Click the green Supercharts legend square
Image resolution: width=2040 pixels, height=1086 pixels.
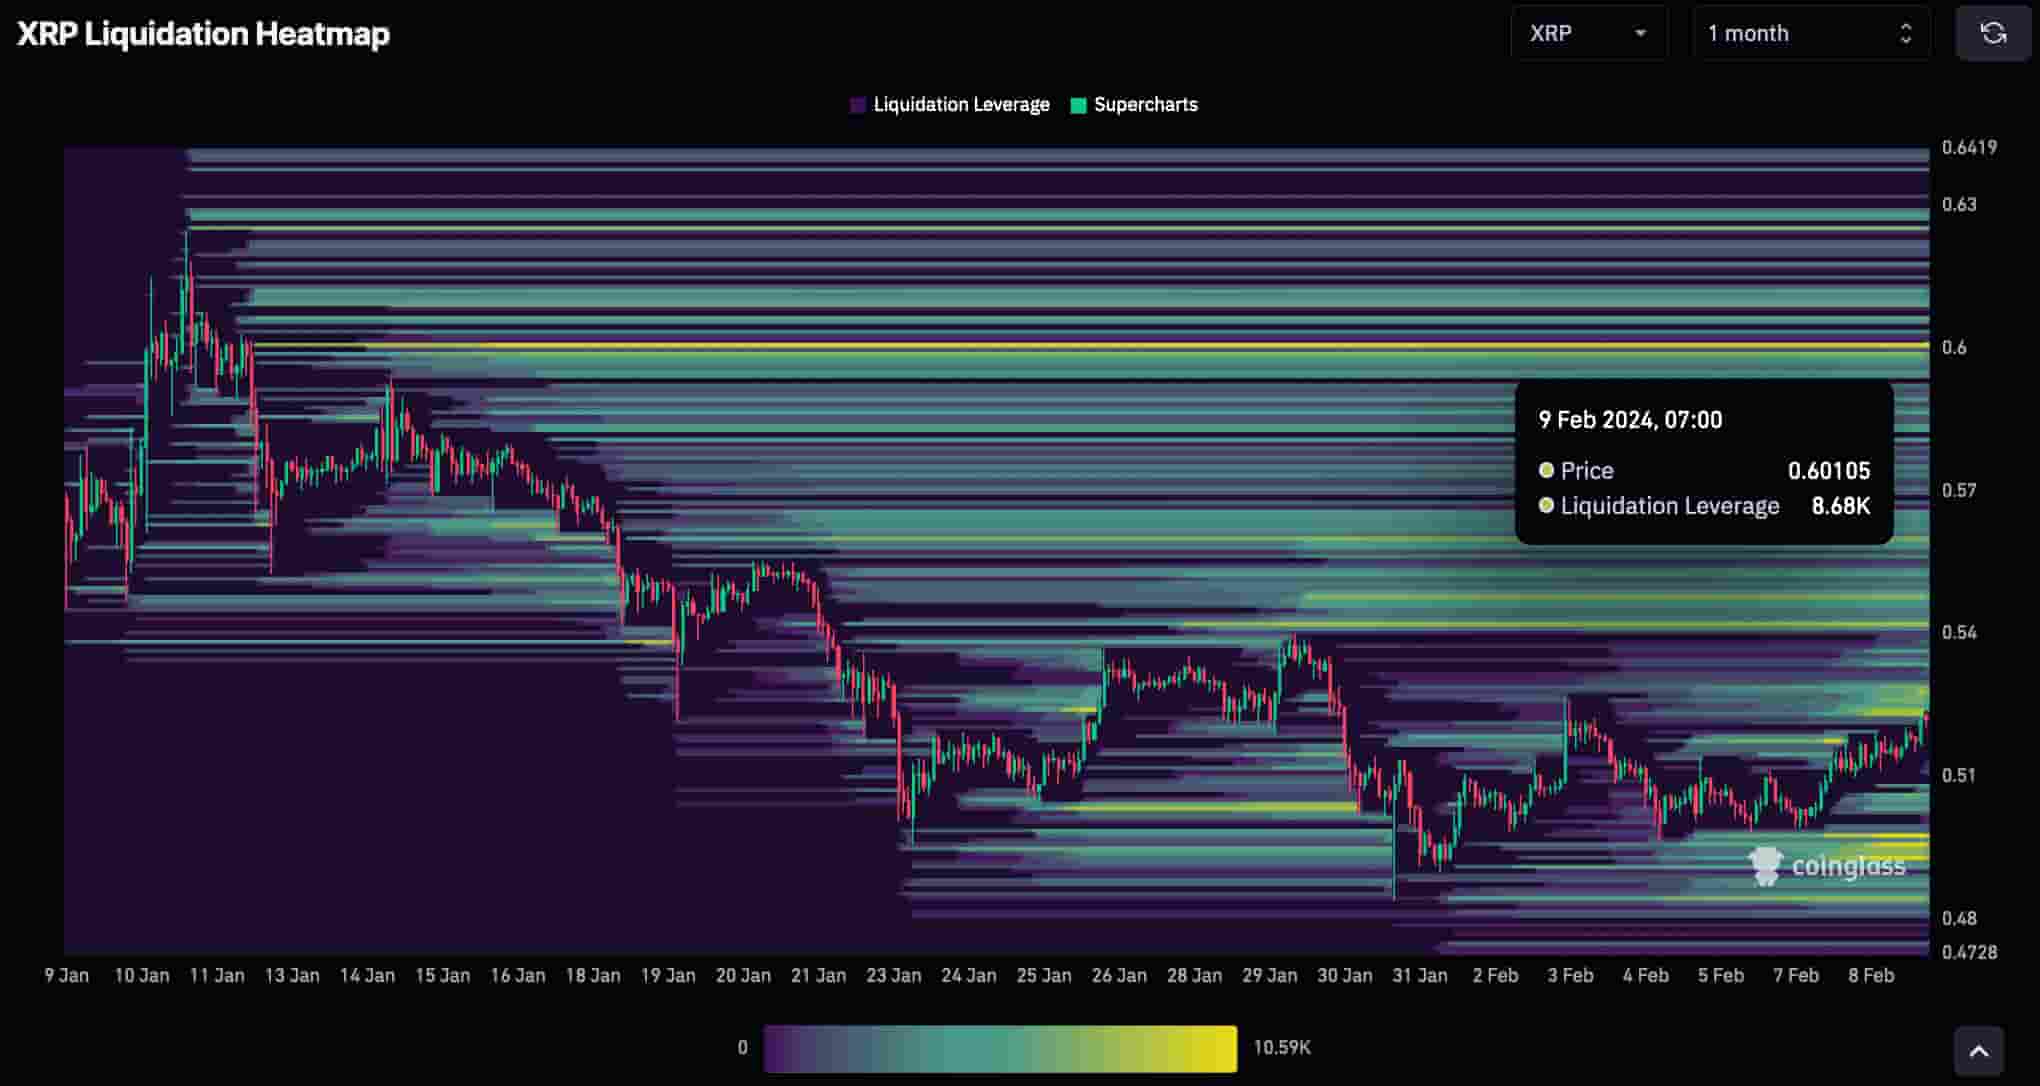point(1078,105)
